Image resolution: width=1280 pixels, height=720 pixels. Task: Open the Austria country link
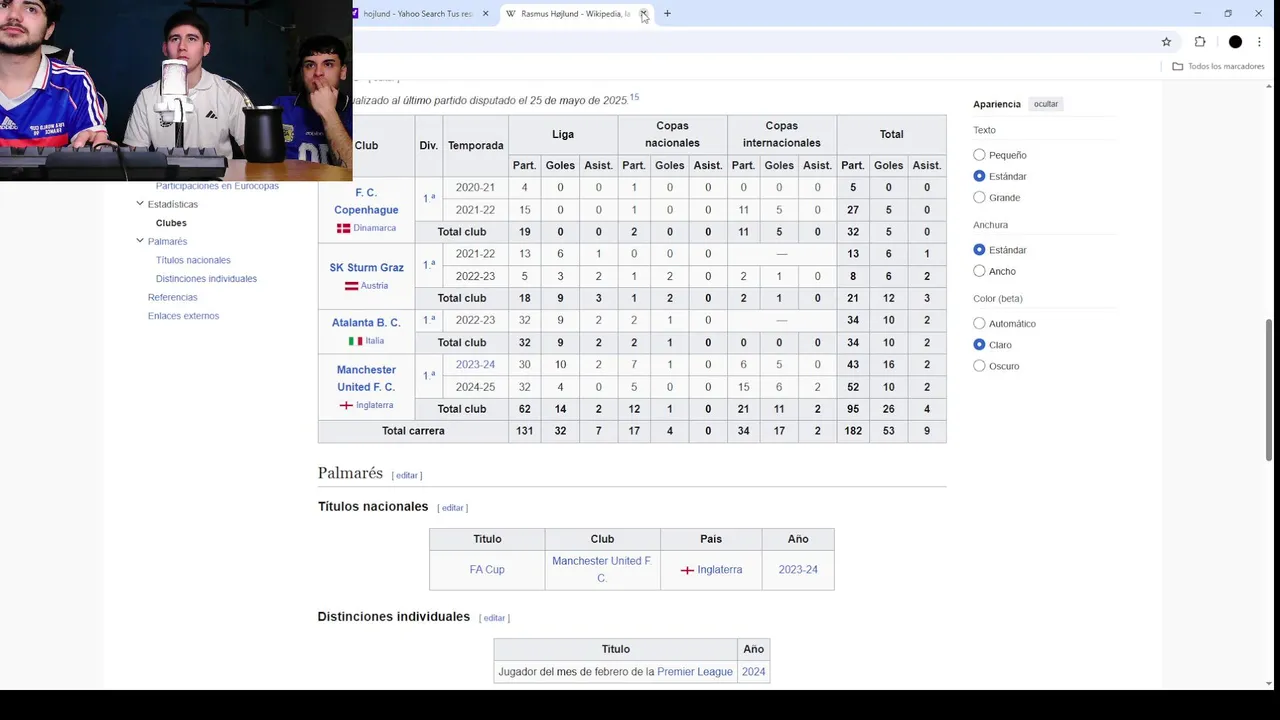coord(375,286)
